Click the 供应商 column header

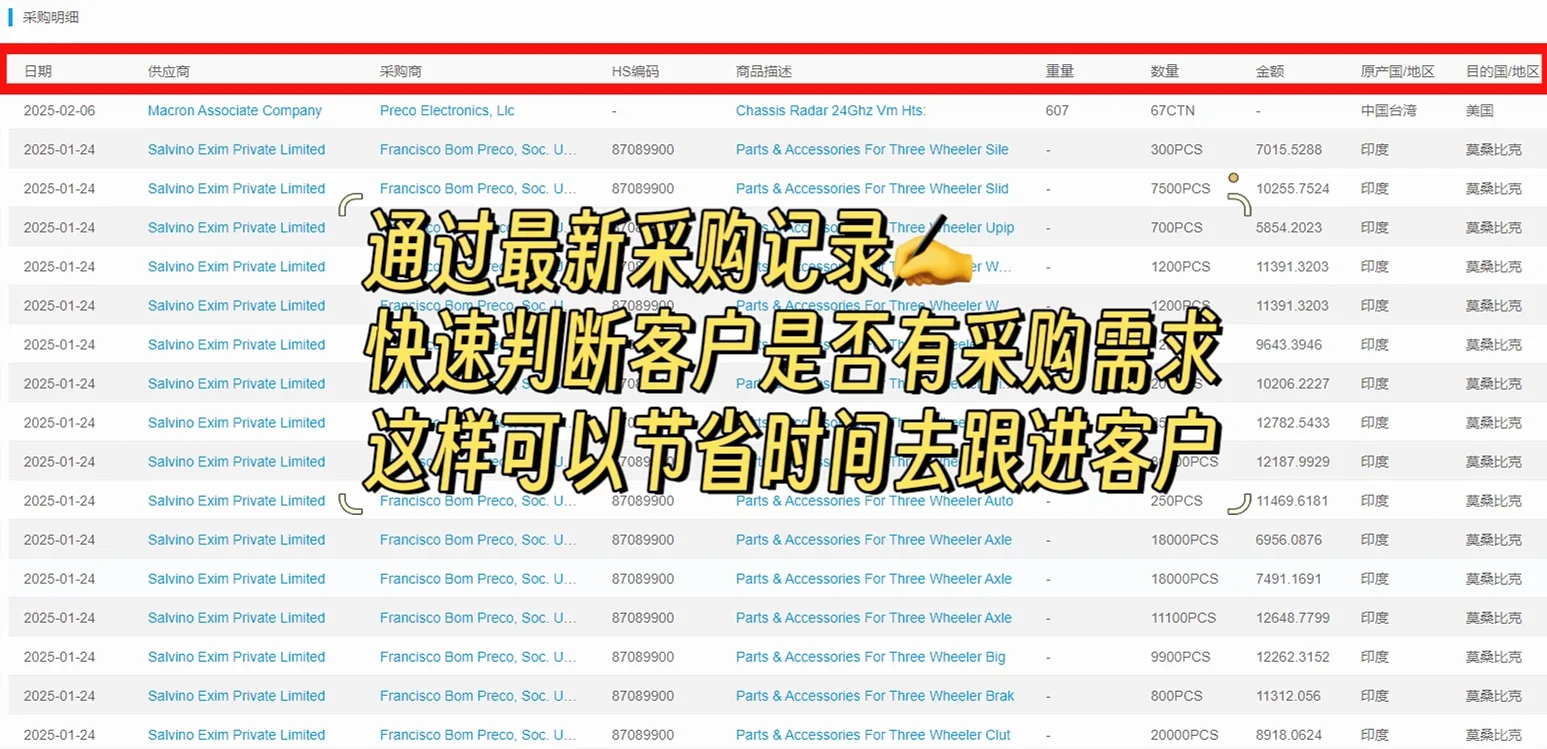[169, 71]
